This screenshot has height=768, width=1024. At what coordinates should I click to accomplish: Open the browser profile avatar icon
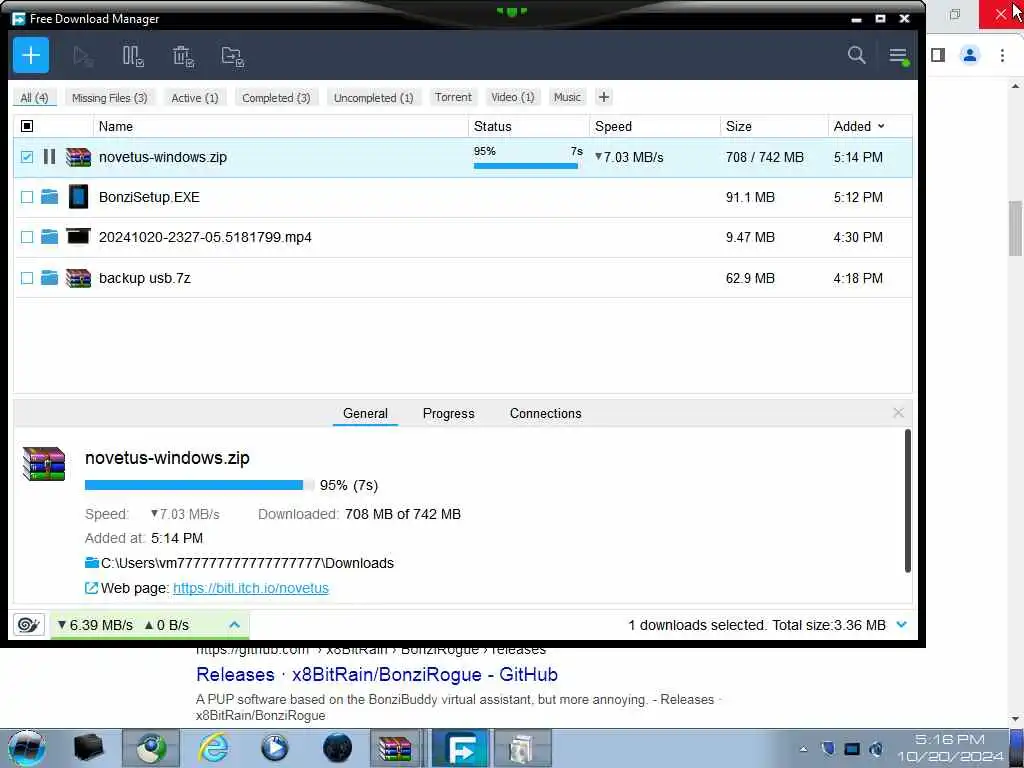pos(970,55)
